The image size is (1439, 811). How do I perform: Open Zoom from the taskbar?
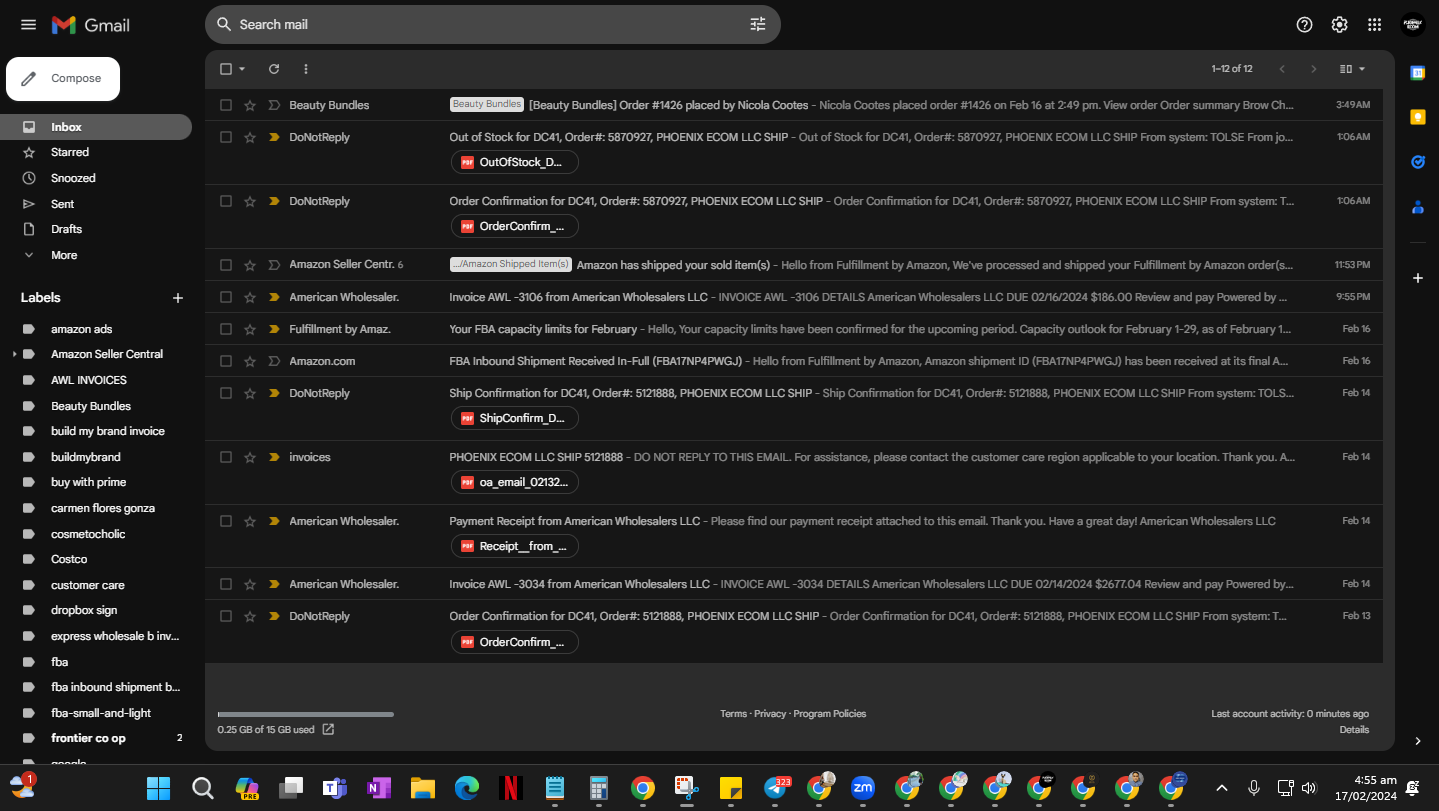point(863,788)
